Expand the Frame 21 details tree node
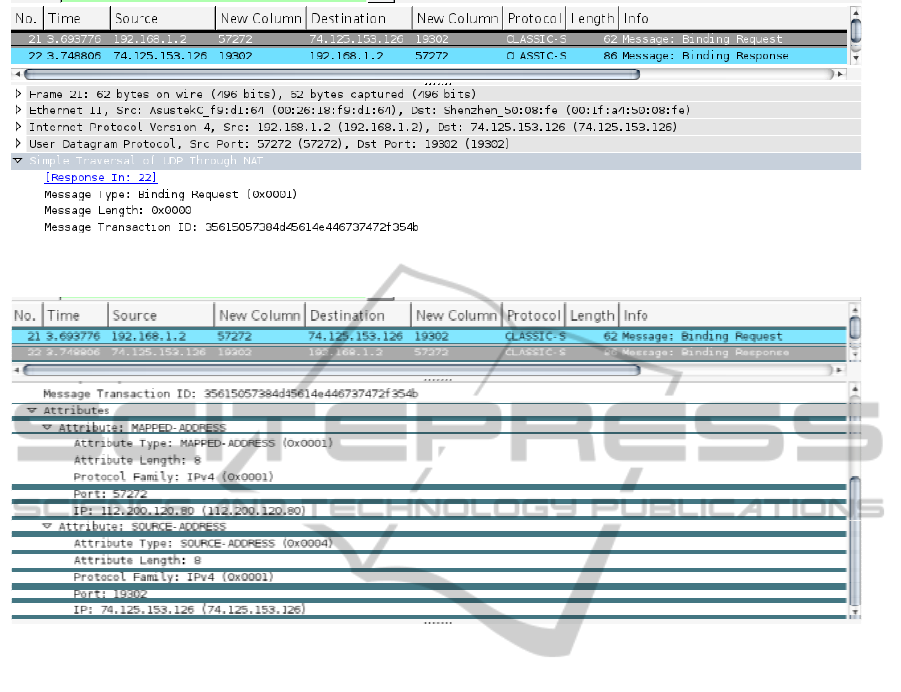 [19, 94]
